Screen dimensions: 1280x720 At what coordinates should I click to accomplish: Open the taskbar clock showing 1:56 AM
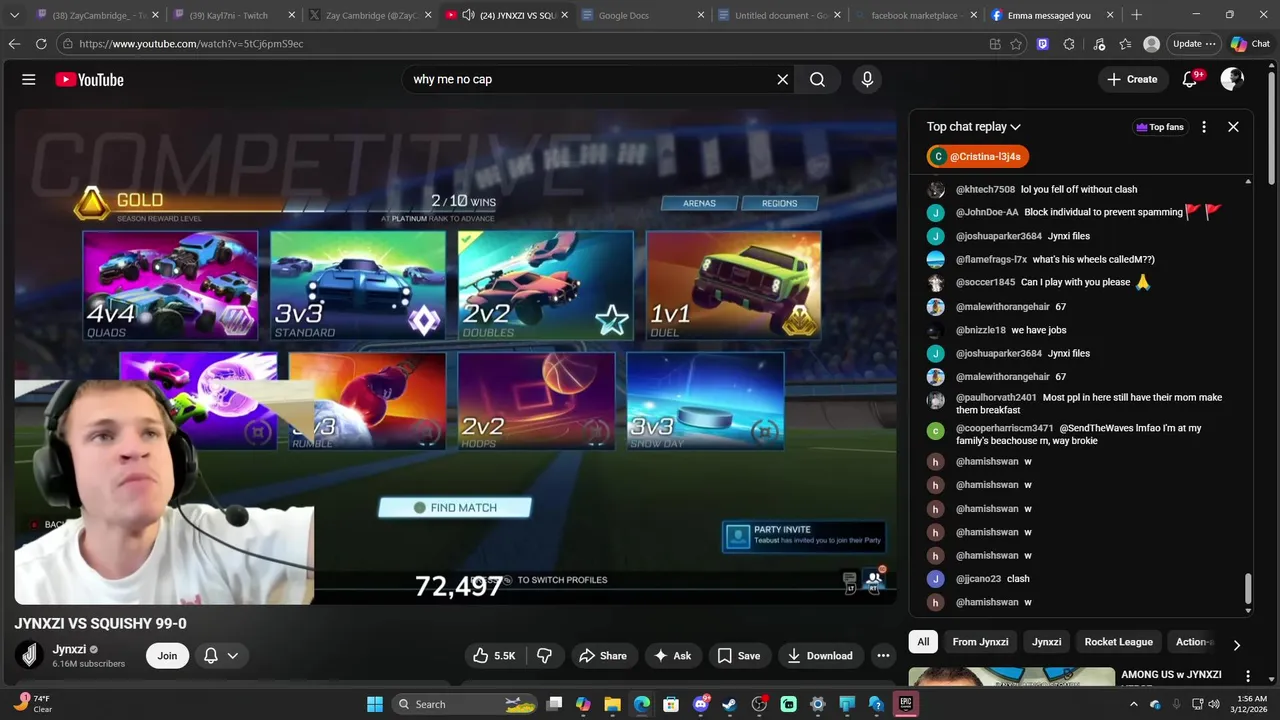click(x=1251, y=704)
